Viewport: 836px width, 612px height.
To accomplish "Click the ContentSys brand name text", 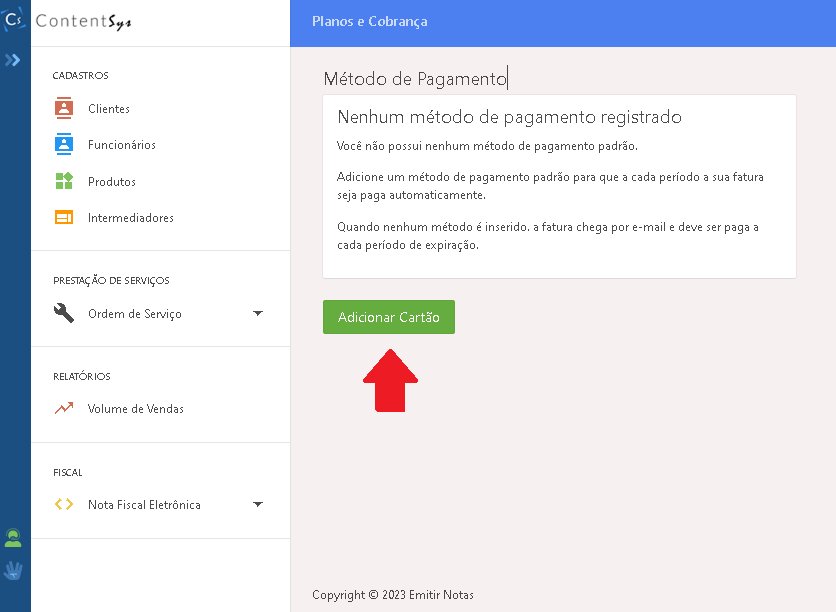I will click(83, 21).
